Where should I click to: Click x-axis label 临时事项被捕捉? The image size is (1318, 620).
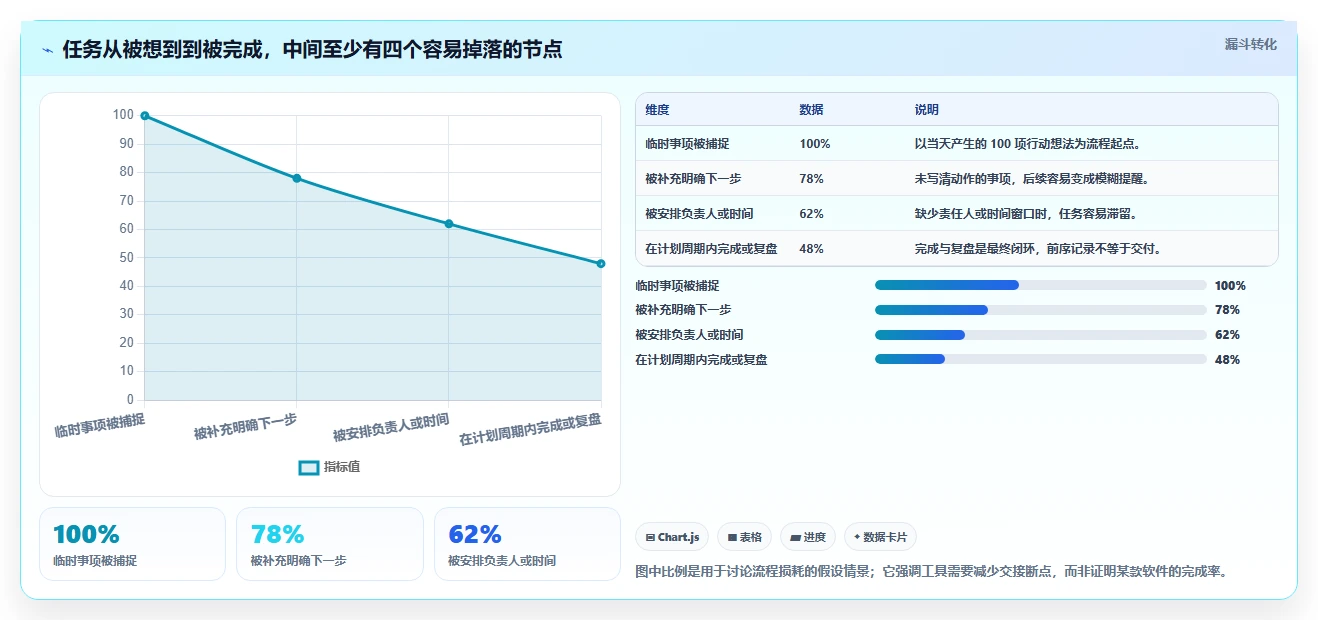pyautogui.click(x=100, y=426)
